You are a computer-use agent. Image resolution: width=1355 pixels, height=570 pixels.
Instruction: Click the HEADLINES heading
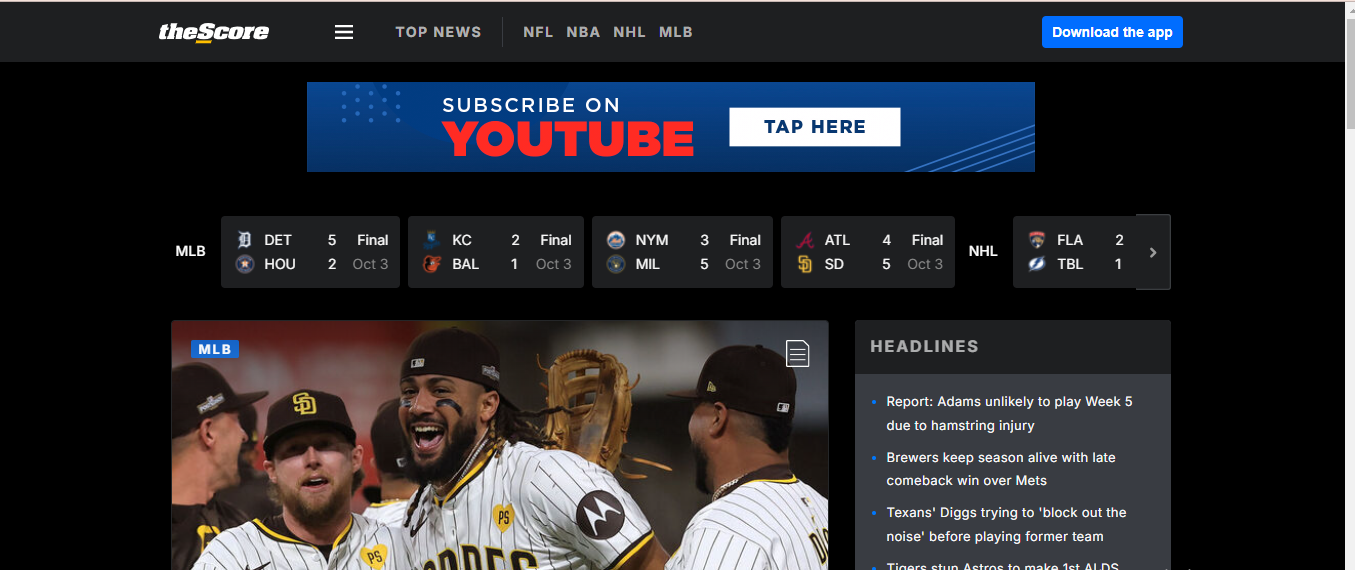[924, 346]
